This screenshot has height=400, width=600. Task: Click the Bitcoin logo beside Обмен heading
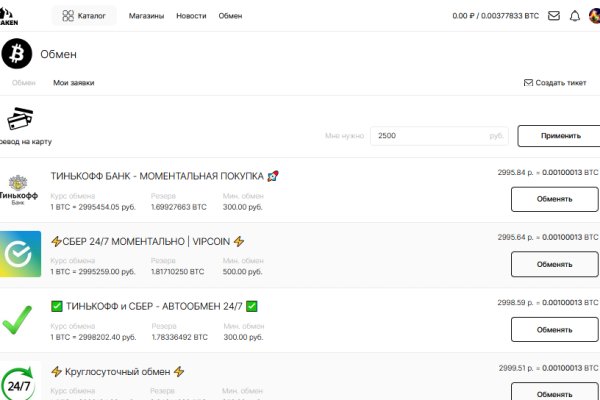(x=17, y=54)
